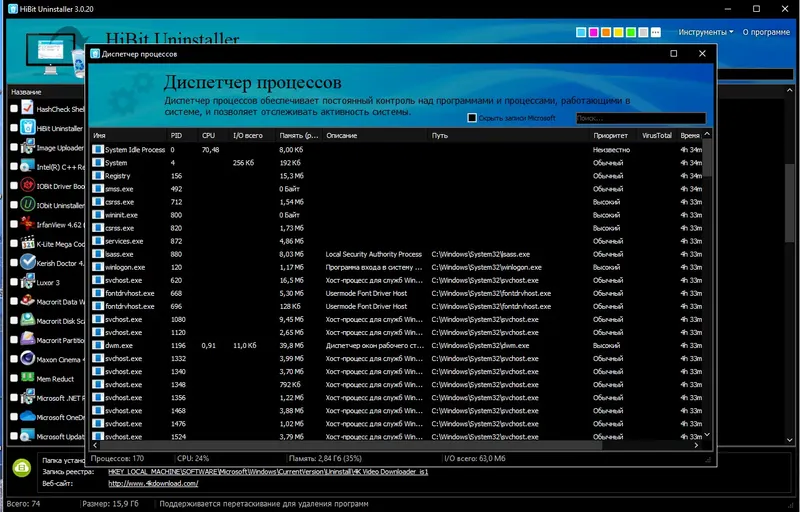Click the Mem Reduct icon
This screenshot has width=800, height=512.
(x=28, y=378)
